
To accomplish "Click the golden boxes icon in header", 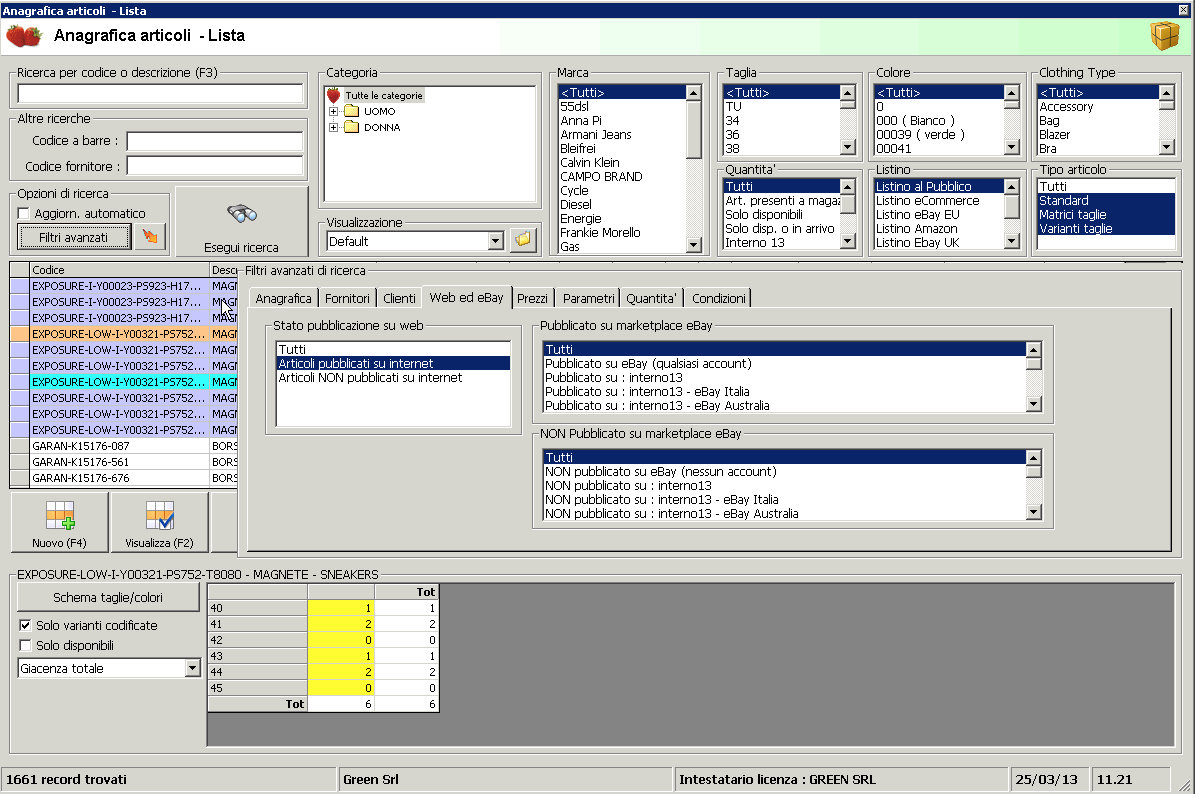I will coord(1164,36).
